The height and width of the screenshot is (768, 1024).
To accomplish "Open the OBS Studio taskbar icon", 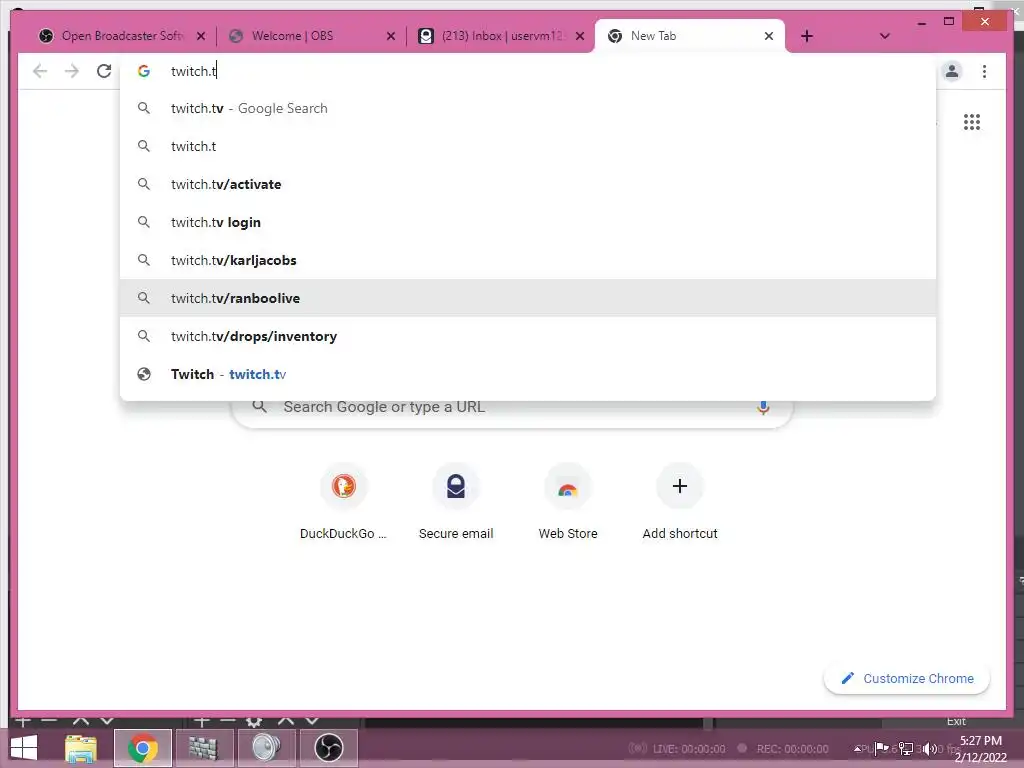I will [328, 748].
